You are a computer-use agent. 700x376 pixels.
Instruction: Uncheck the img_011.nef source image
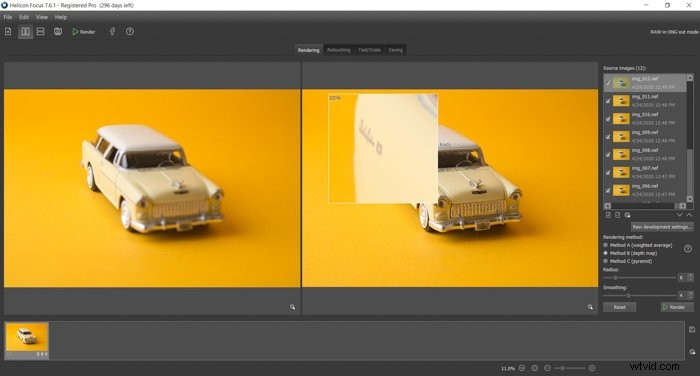point(608,101)
